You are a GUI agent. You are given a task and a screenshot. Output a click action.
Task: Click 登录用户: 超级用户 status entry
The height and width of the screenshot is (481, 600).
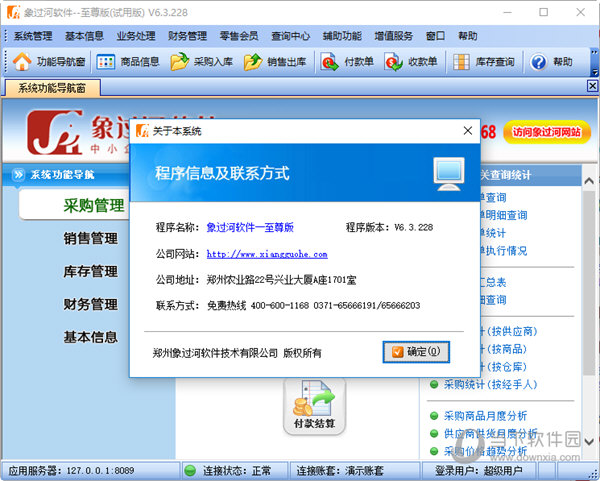click(479, 470)
